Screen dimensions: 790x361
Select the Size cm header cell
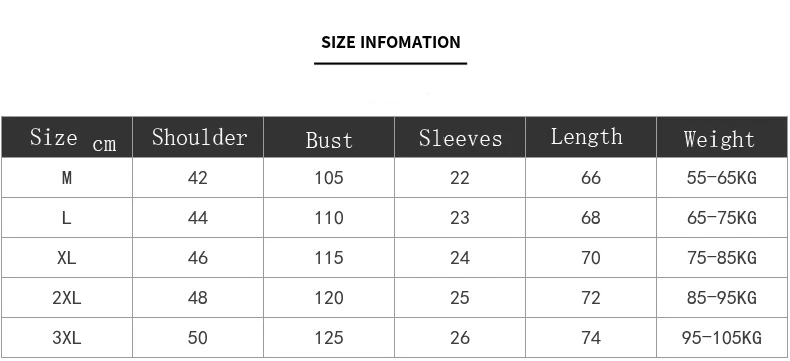point(67,137)
